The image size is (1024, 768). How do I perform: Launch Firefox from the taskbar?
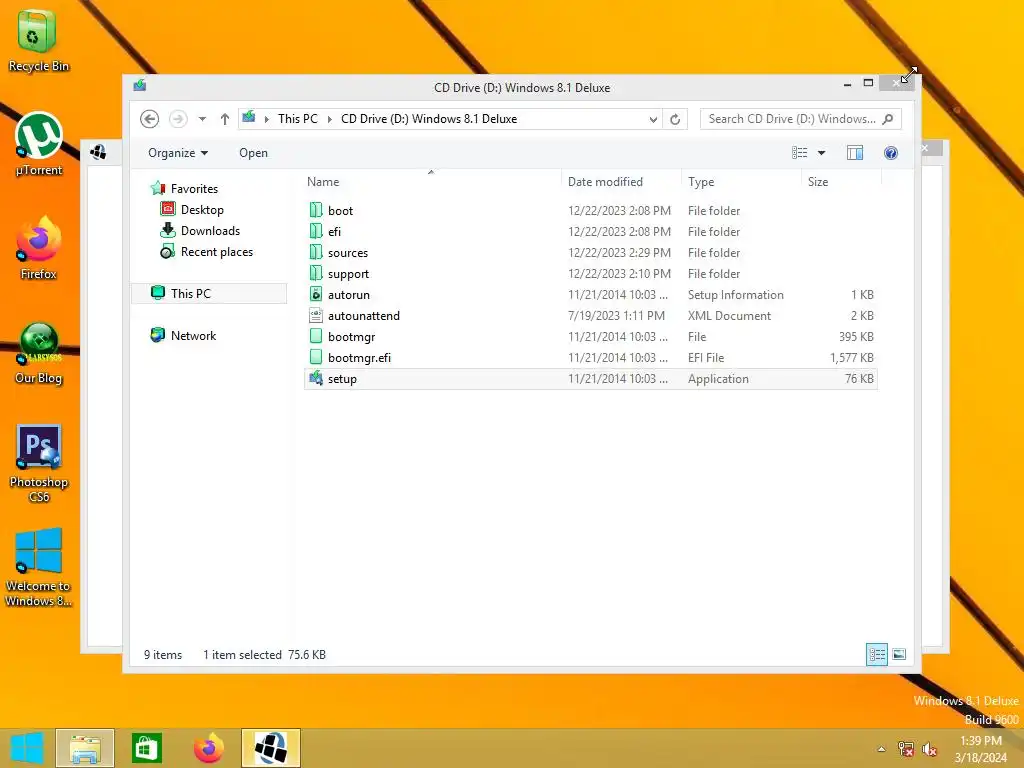coord(208,748)
